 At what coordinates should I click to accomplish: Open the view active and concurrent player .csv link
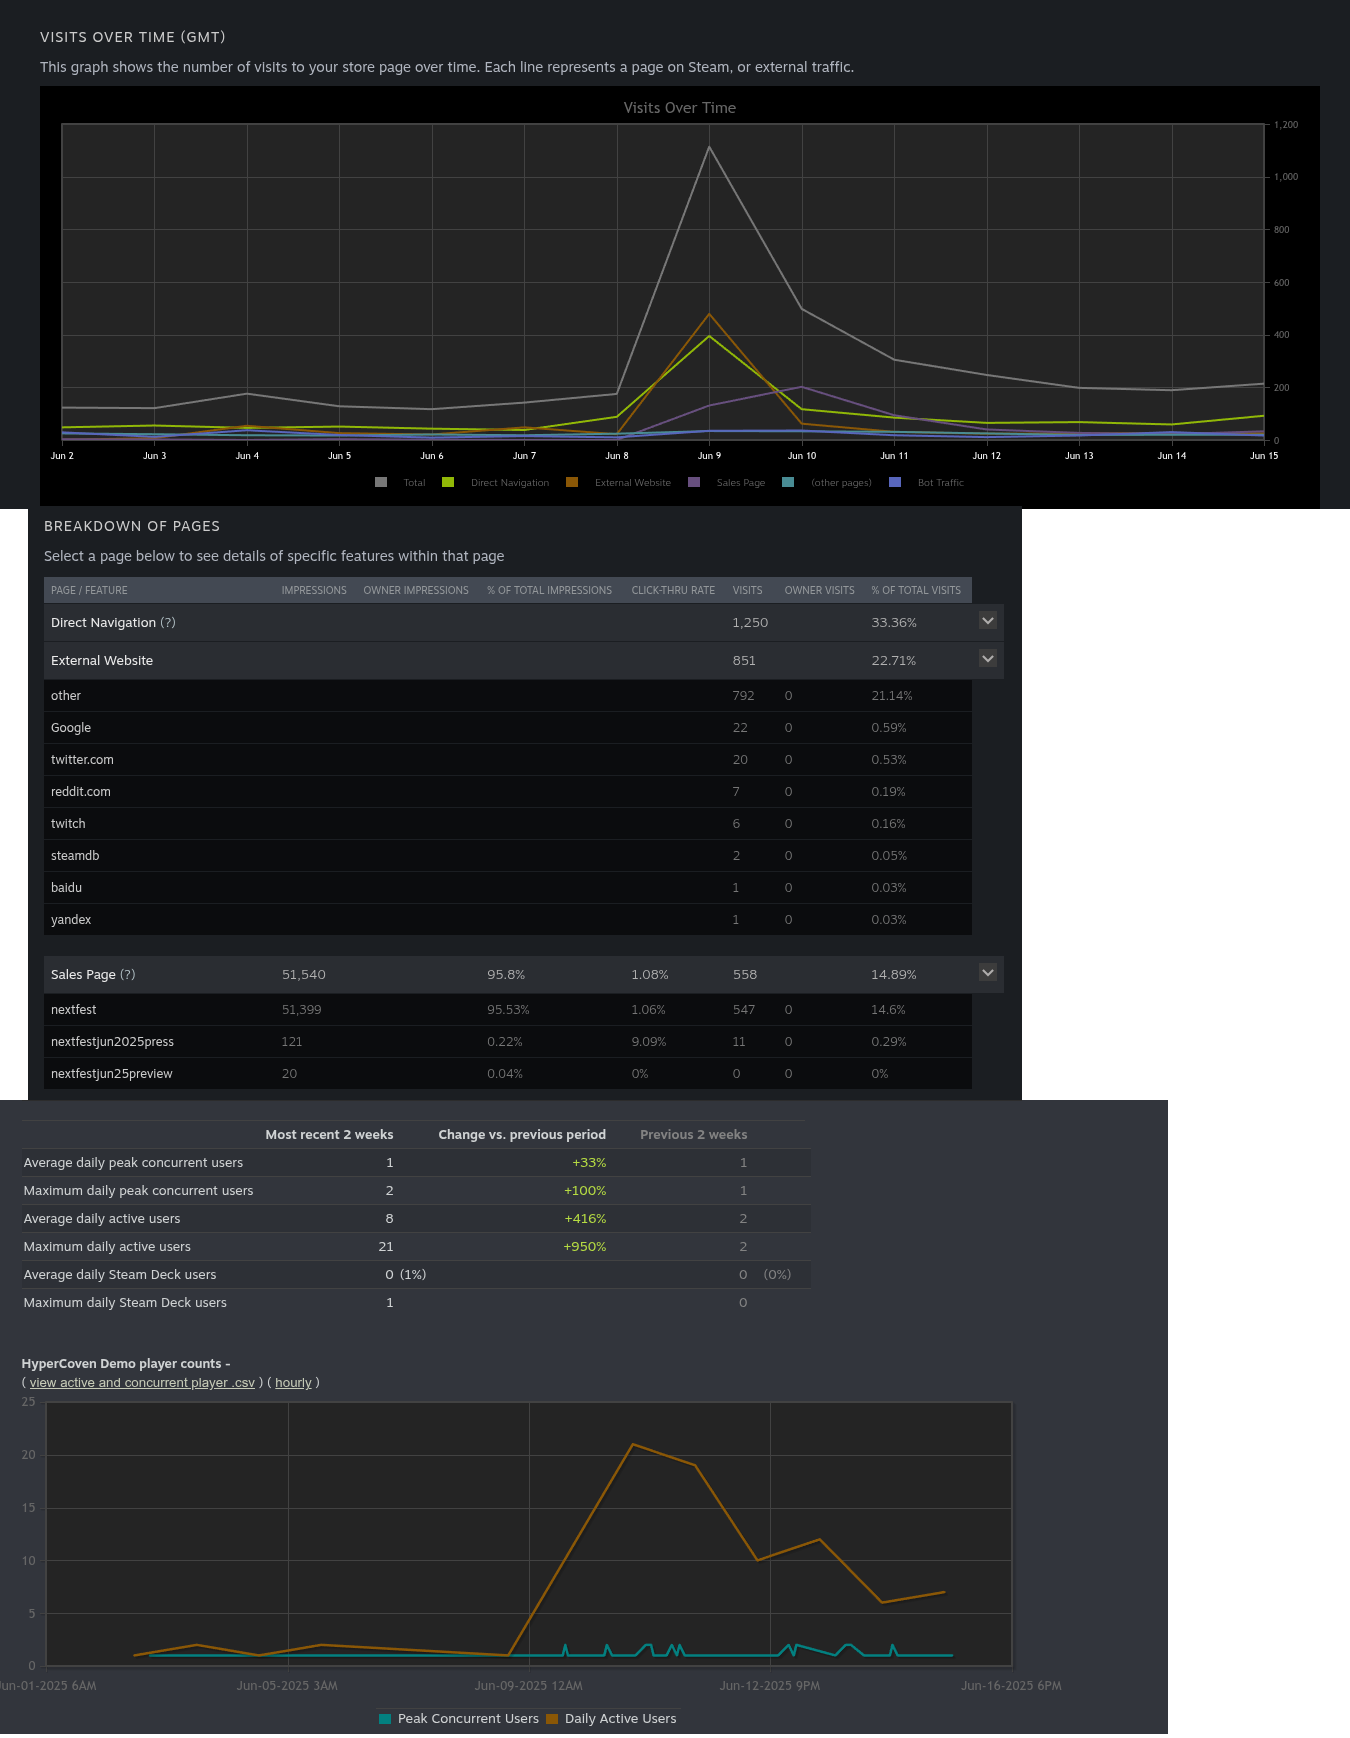tap(142, 1383)
